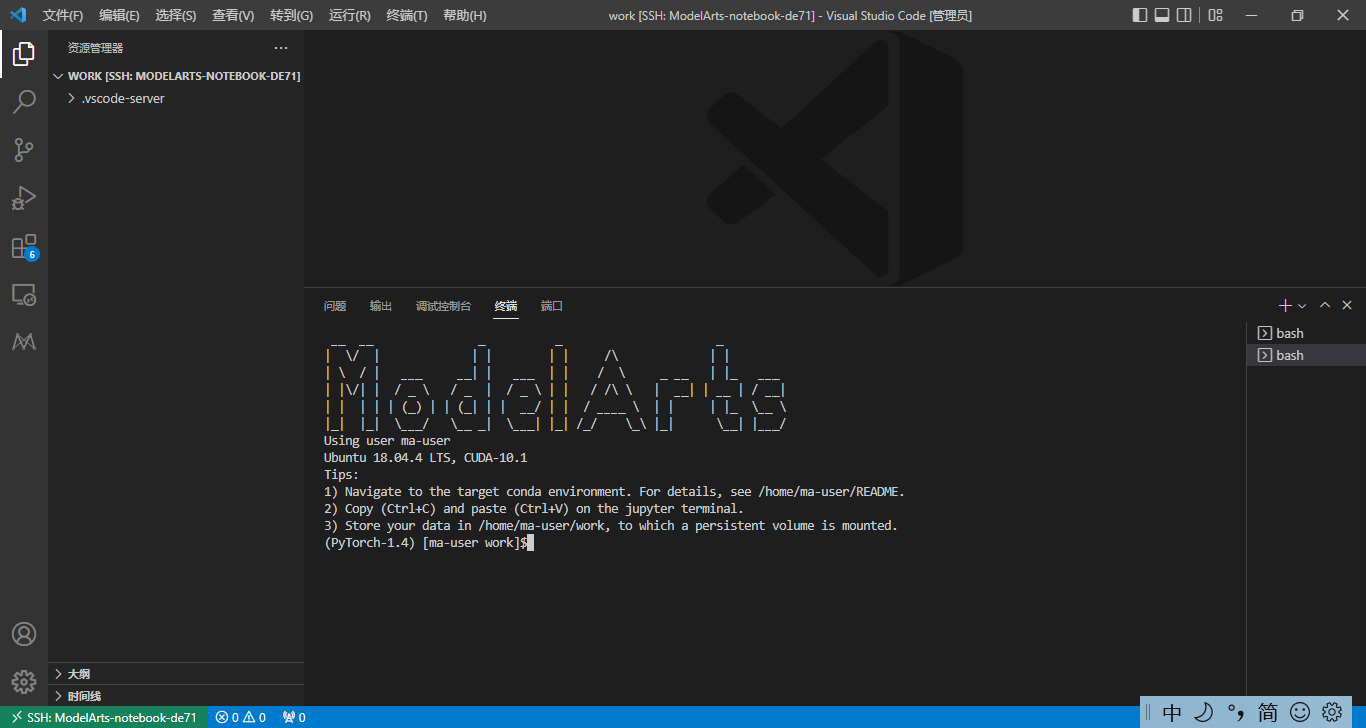1366x728 pixels.
Task: Click the "Ubuntu 18.04.4 LTS, CUDA-10.1" line
Action: pyautogui.click(x=426, y=458)
